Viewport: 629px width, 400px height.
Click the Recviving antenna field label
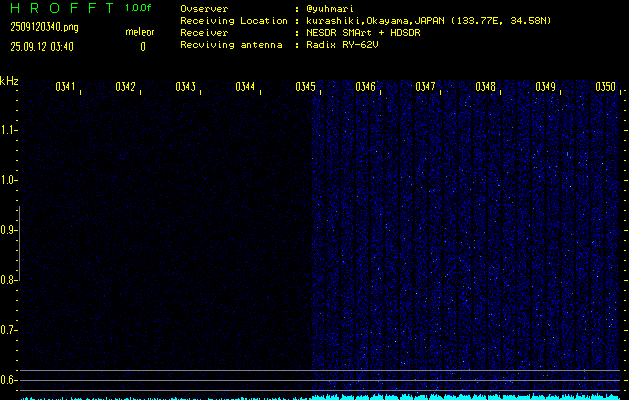[x=231, y=45]
